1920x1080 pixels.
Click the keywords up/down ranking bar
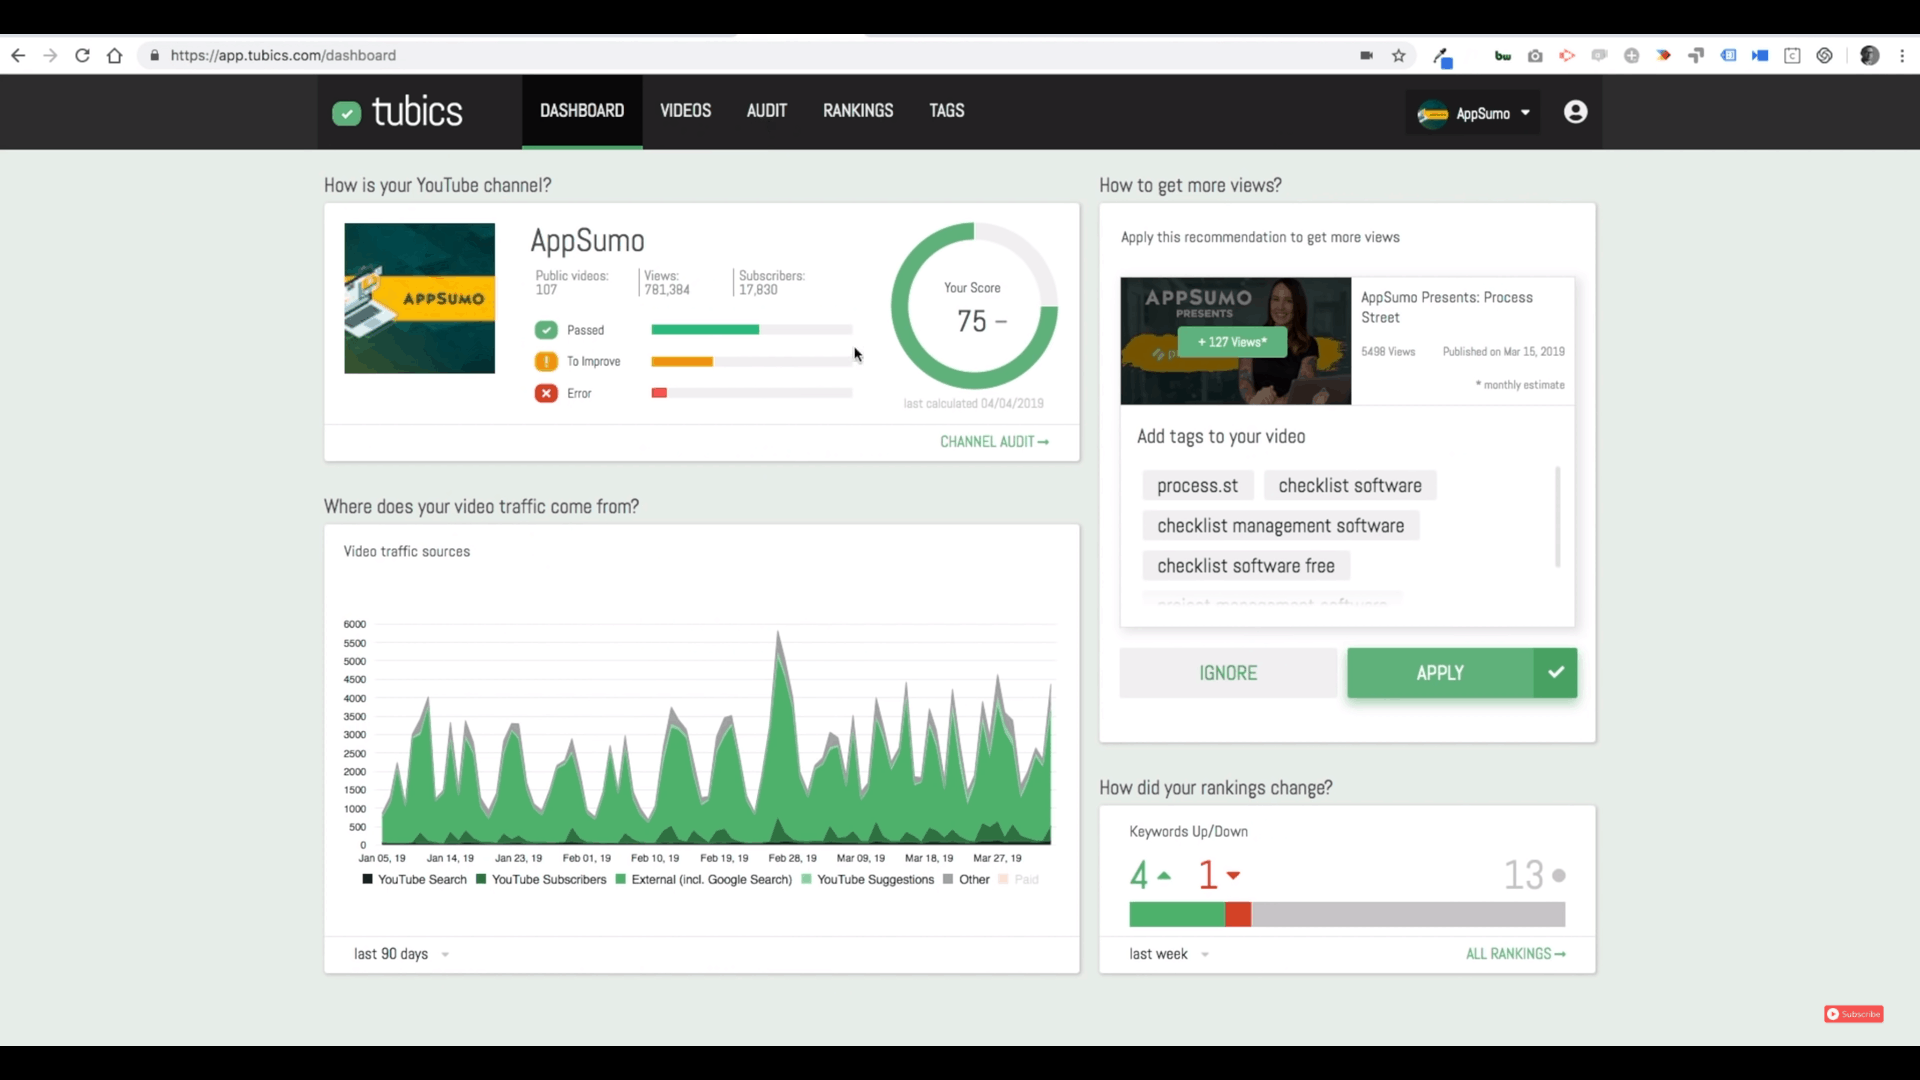click(x=1347, y=914)
